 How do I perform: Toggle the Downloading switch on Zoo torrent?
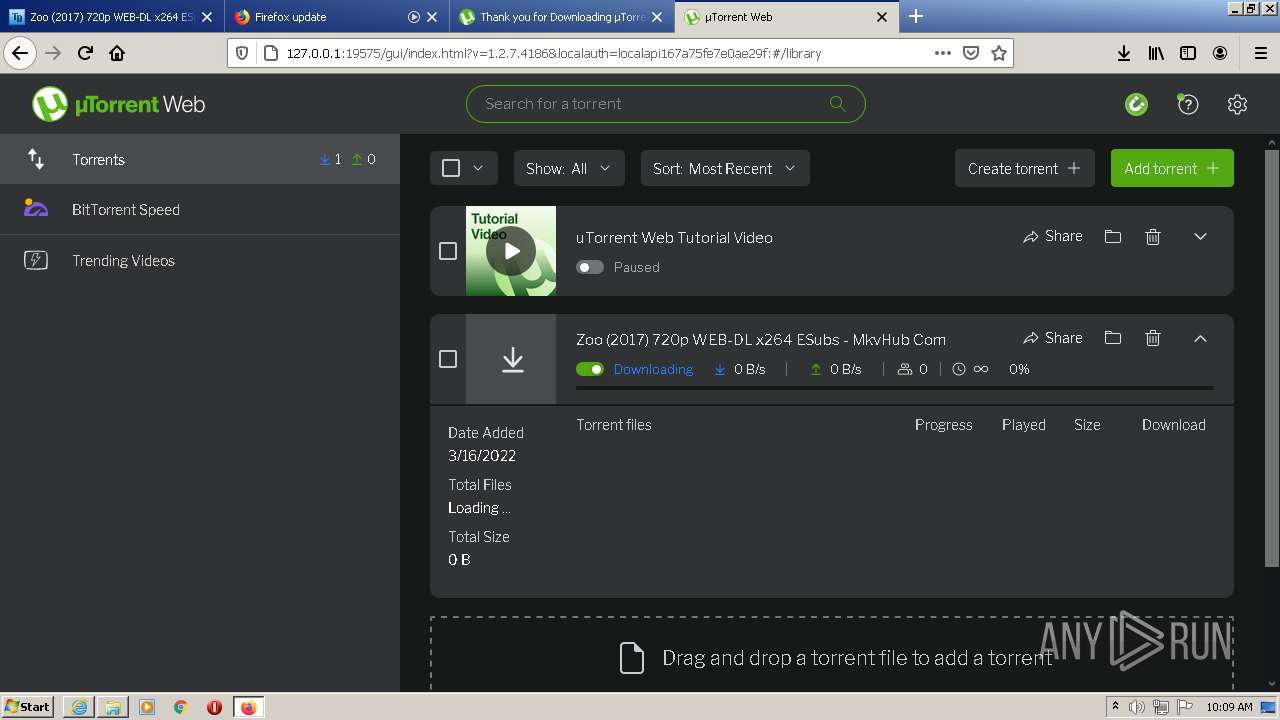[x=590, y=369]
